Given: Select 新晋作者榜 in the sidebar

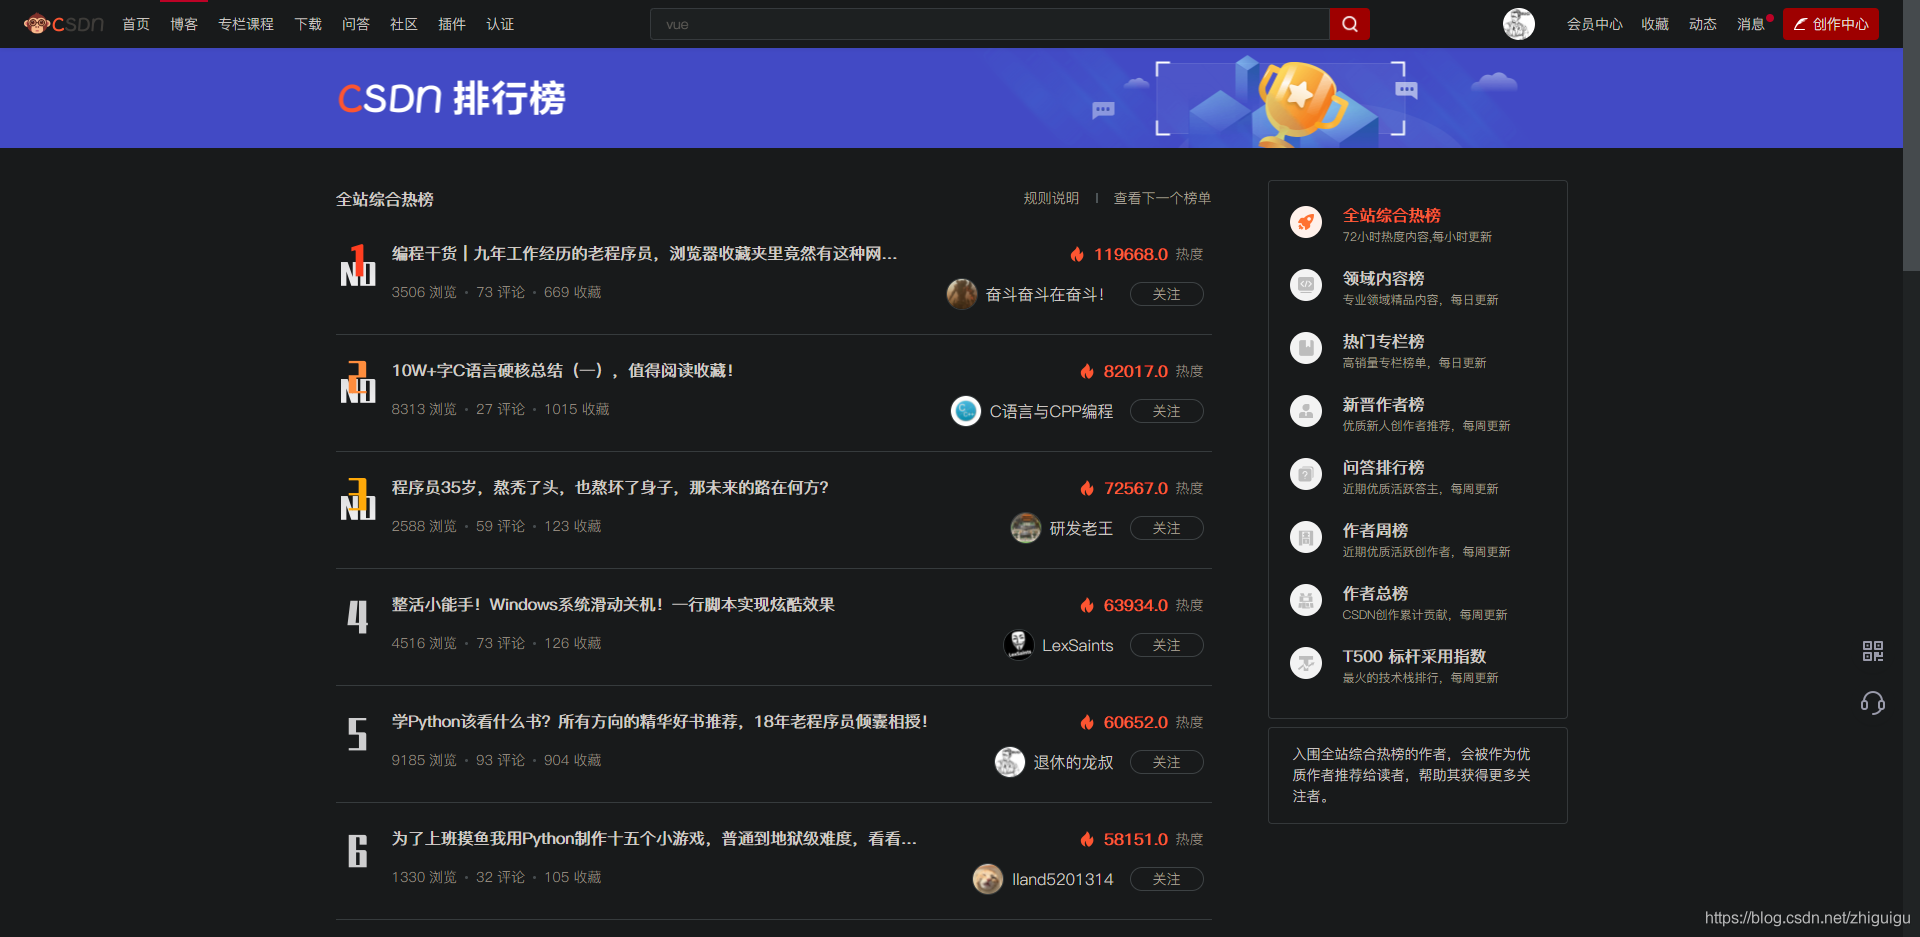Looking at the screenshot, I should pos(1383,404).
